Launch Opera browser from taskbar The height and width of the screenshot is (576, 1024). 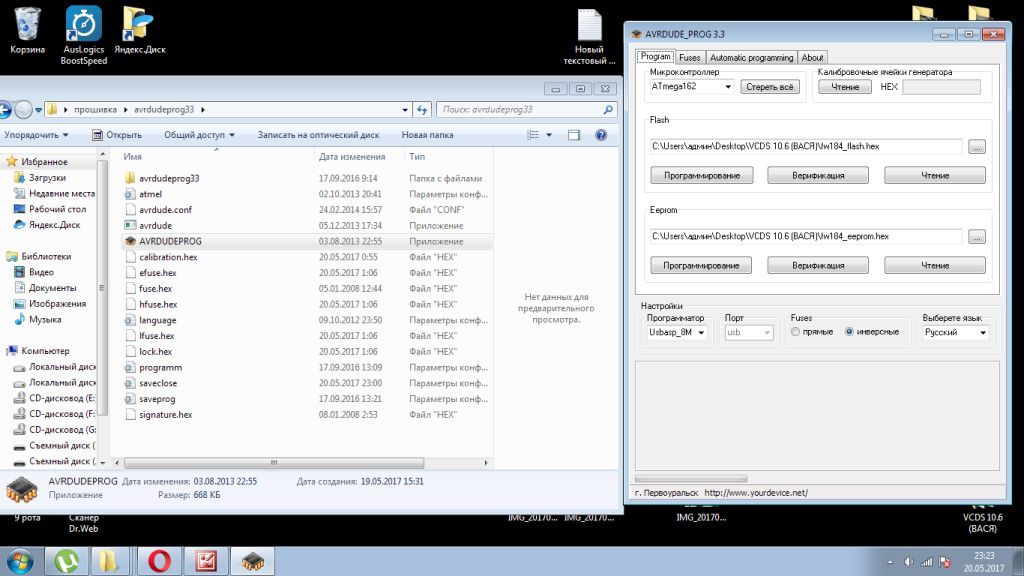click(x=159, y=561)
